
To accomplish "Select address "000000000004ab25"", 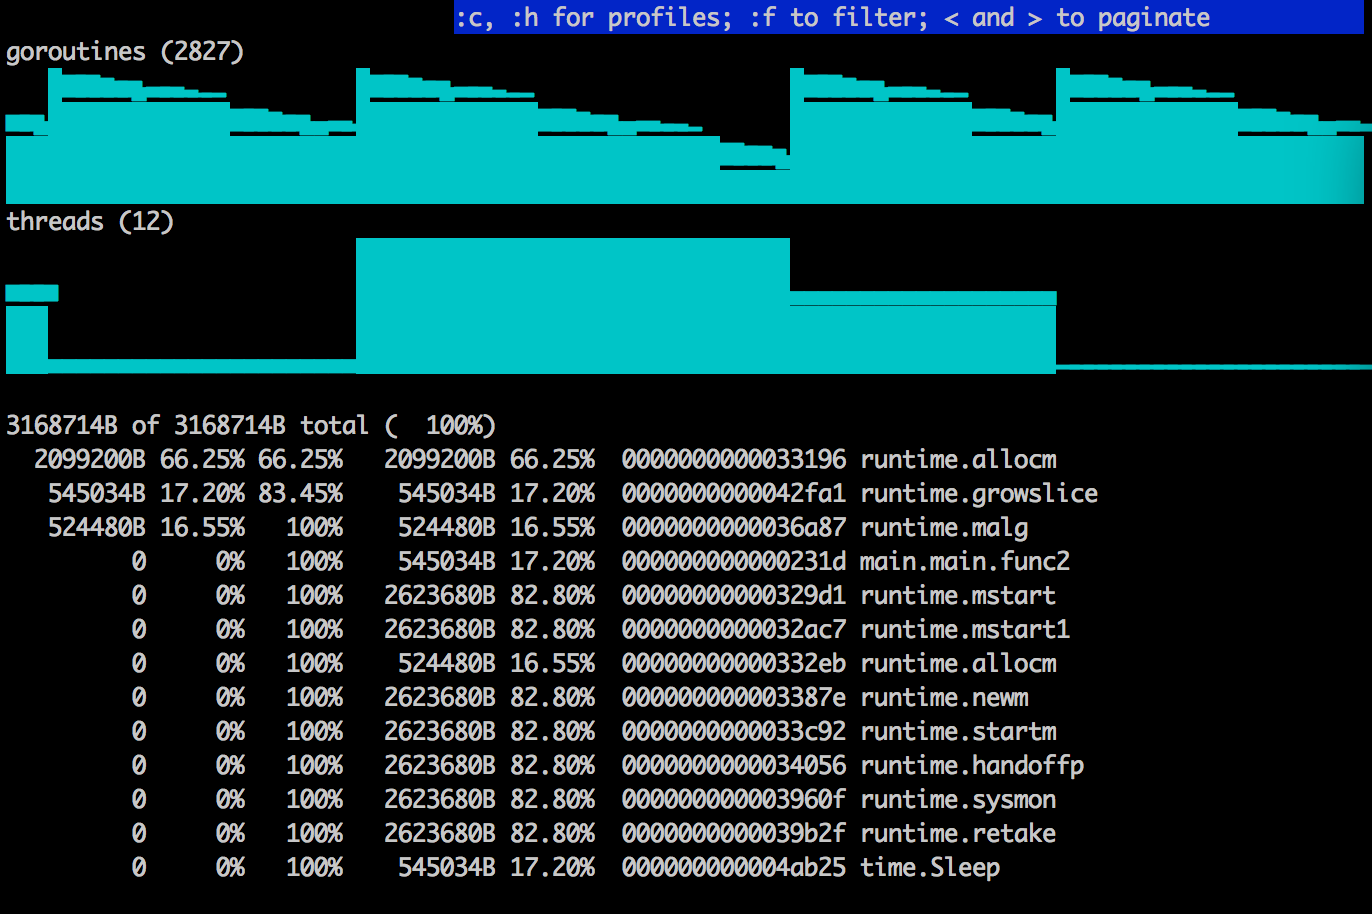I will tap(734, 867).
